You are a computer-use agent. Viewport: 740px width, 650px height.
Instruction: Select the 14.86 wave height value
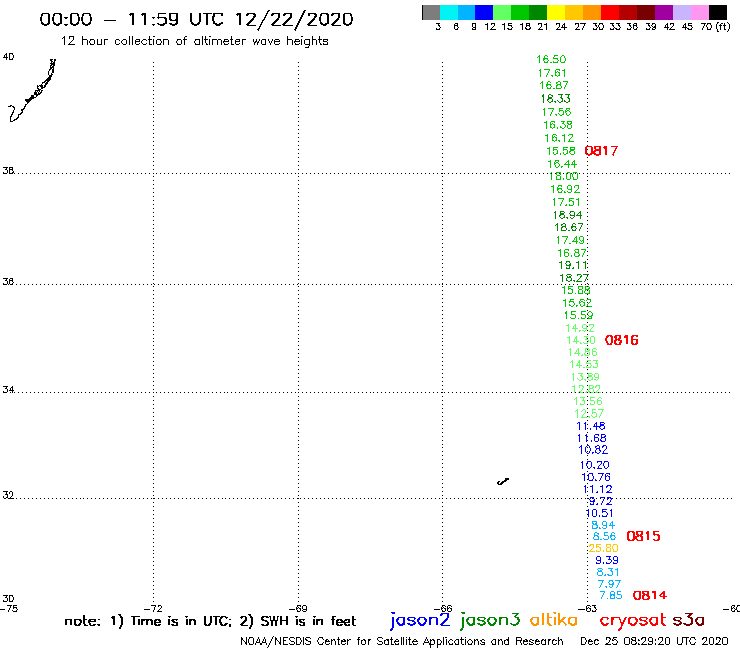coord(583,353)
